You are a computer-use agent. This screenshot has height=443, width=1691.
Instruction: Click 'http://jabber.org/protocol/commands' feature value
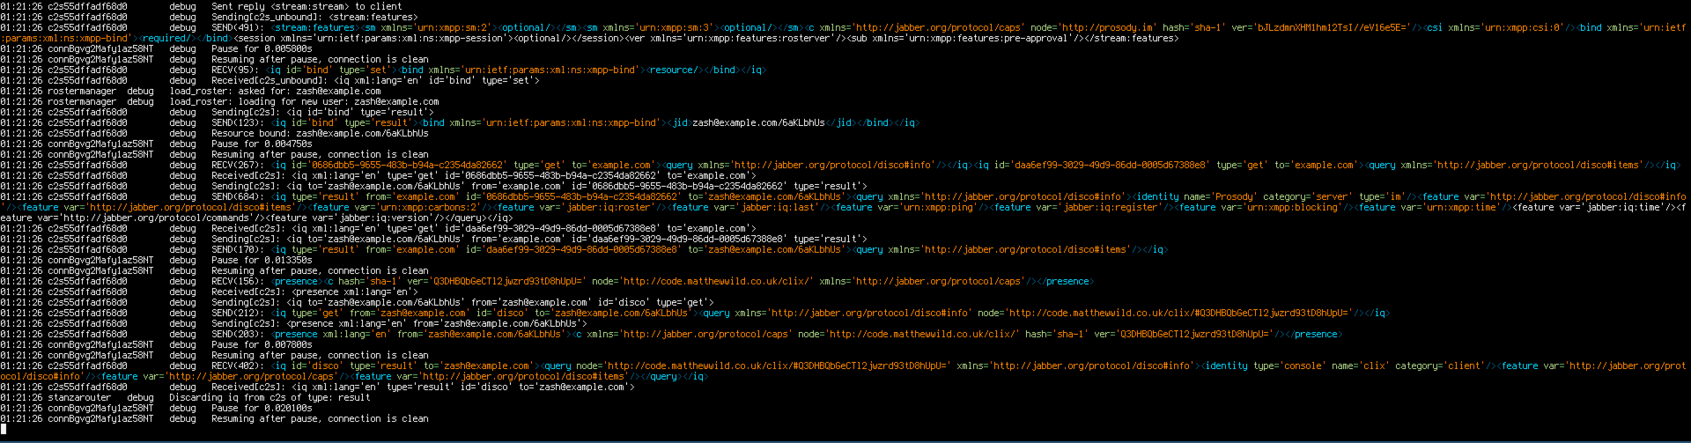160,218
